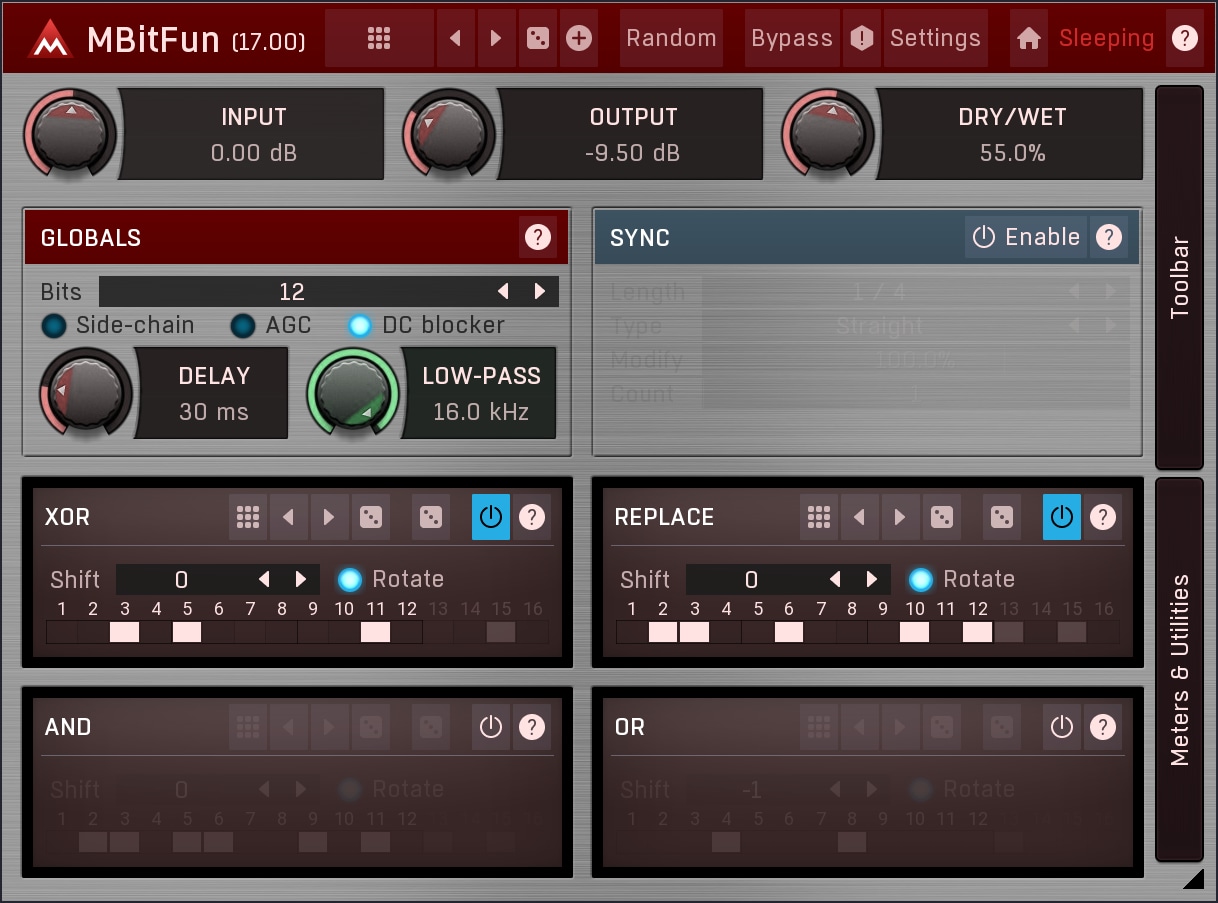Open GLOBALS help question mark

[x=538, y=238]
